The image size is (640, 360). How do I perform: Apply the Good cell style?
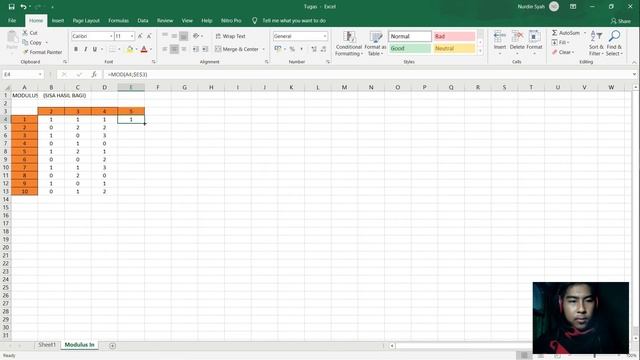coord(410,49)
